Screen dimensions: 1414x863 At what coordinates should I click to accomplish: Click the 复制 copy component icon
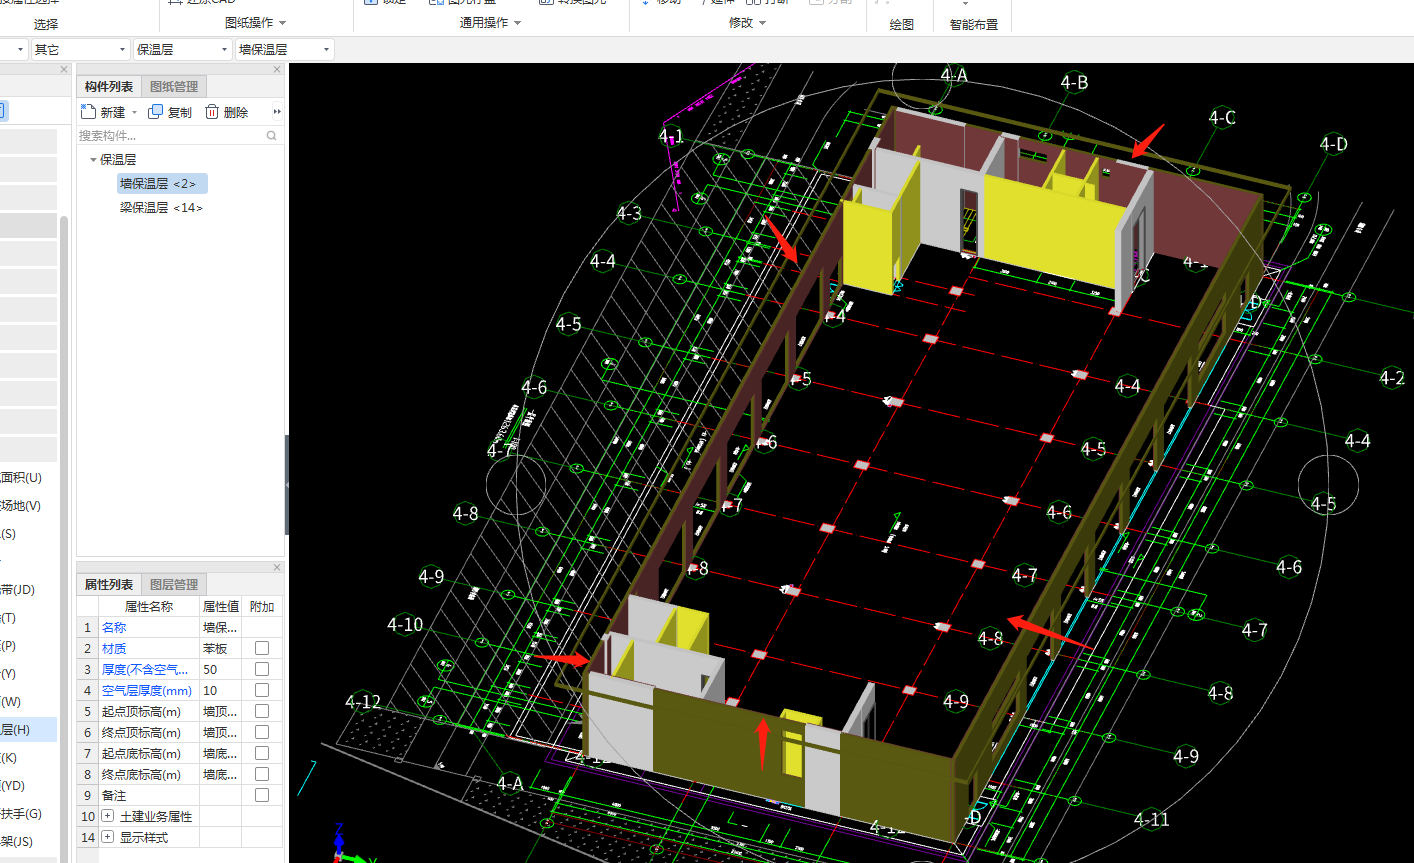[x=155, y=112]
